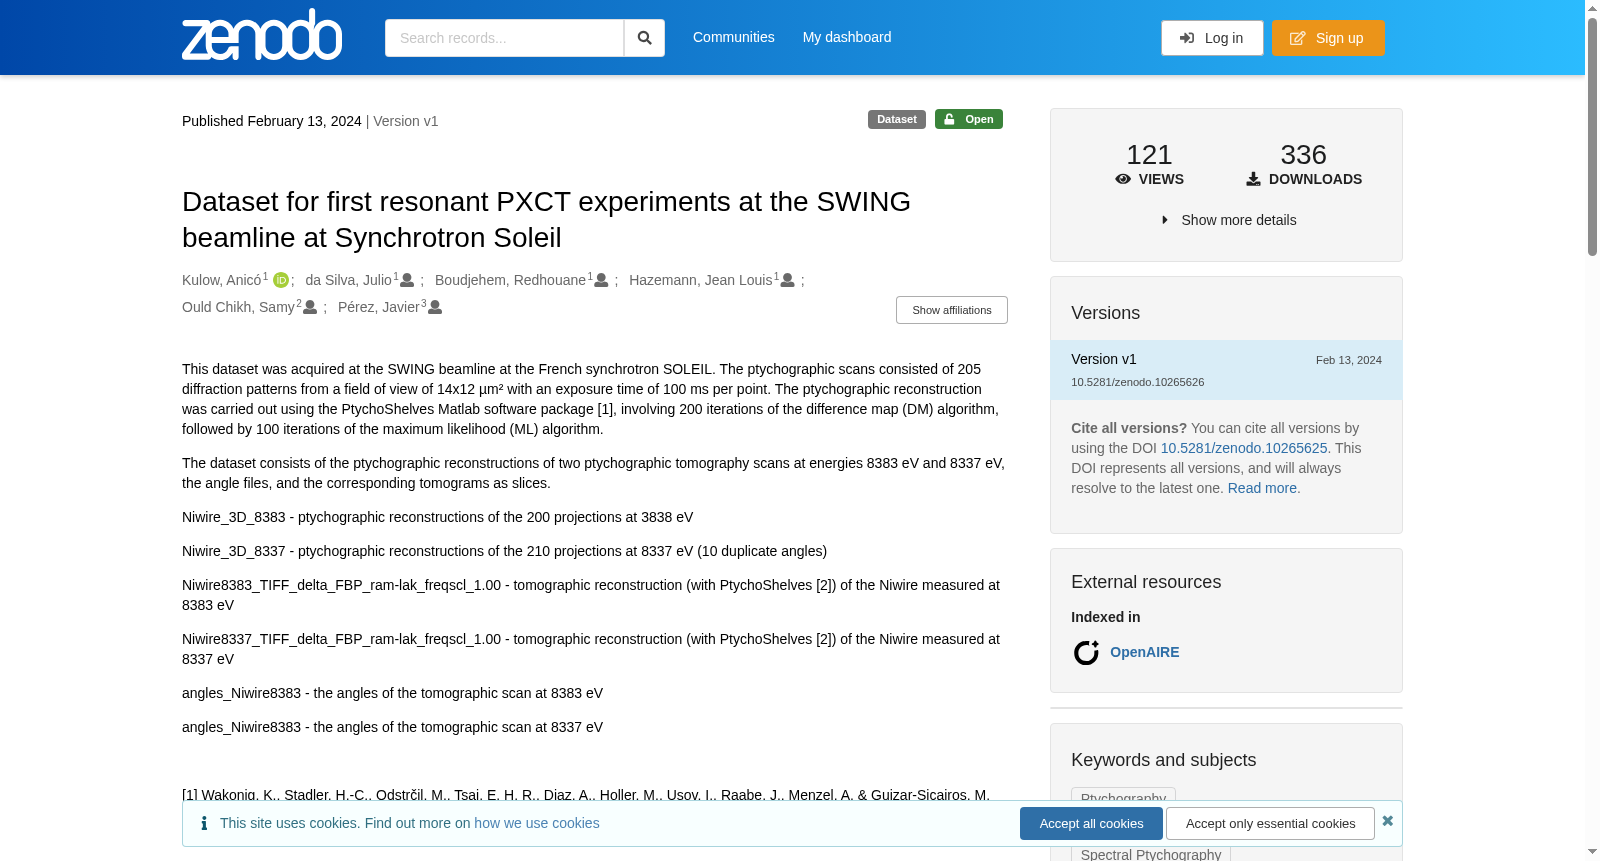Click the info icon in cookie banner

point(204,823)
